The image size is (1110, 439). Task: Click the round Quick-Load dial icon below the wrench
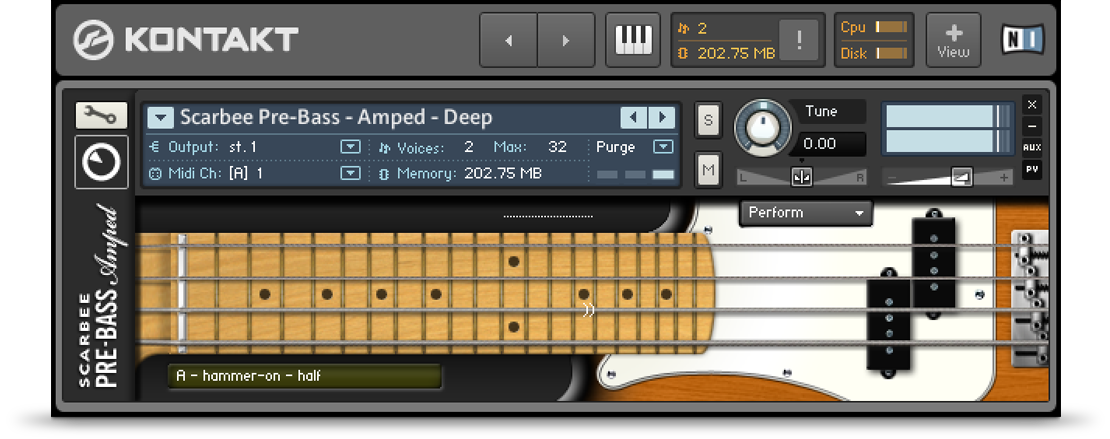click(x=101, y=160)
